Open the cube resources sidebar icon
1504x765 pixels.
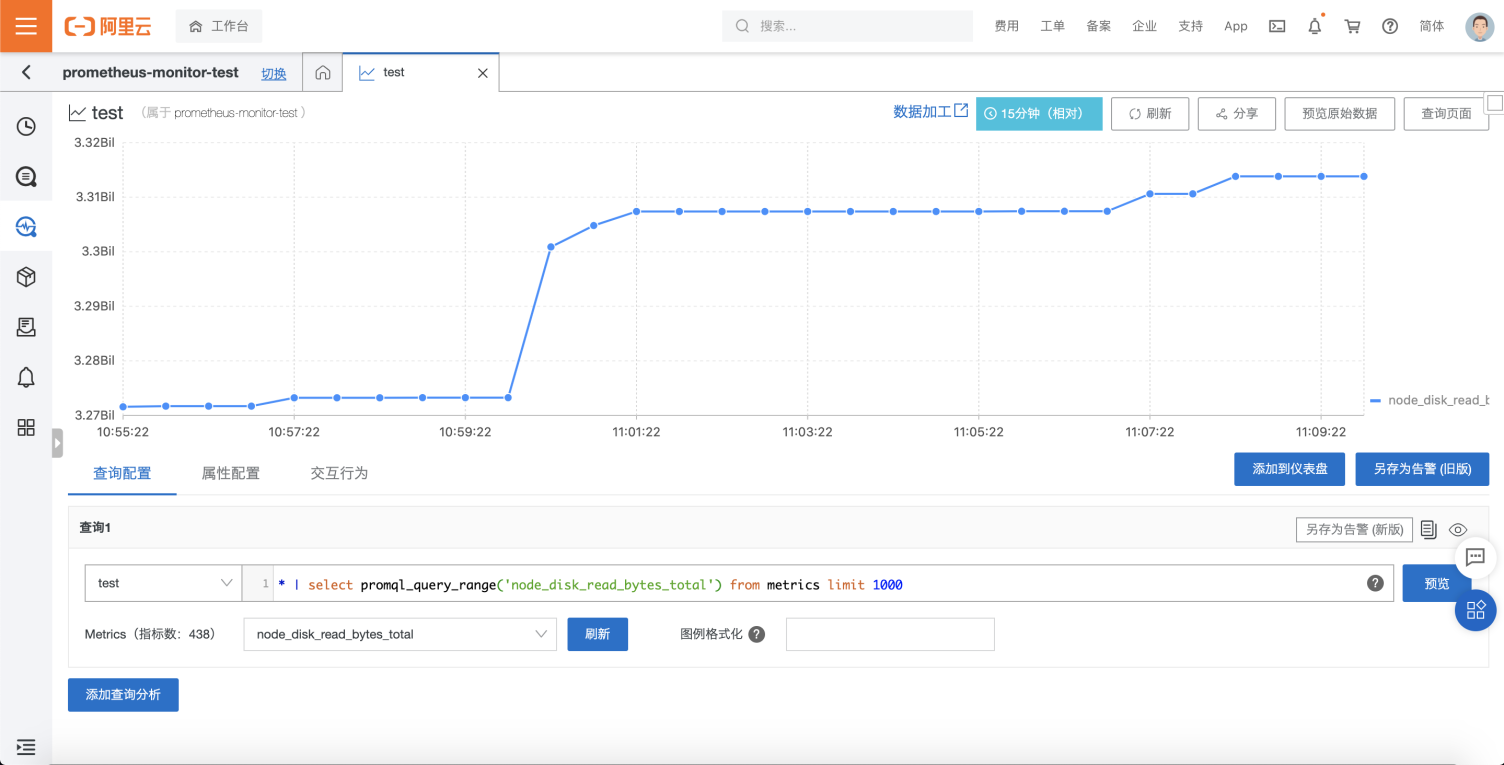coord(26,277)
